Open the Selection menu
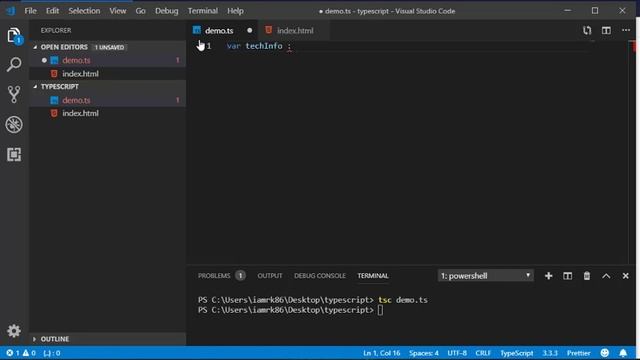This screenshot has height=360, width=640. tap(84, 11)
